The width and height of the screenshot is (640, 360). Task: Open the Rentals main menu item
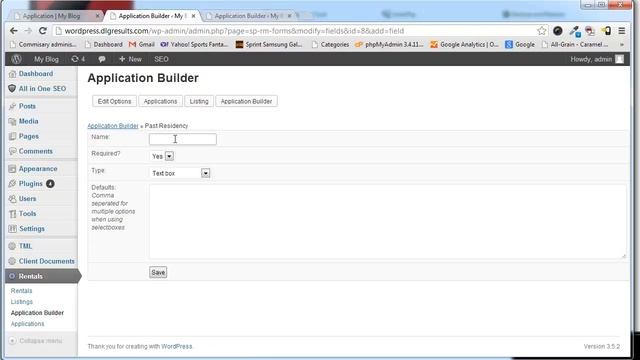pyautogui.click(x=42, y=276)
